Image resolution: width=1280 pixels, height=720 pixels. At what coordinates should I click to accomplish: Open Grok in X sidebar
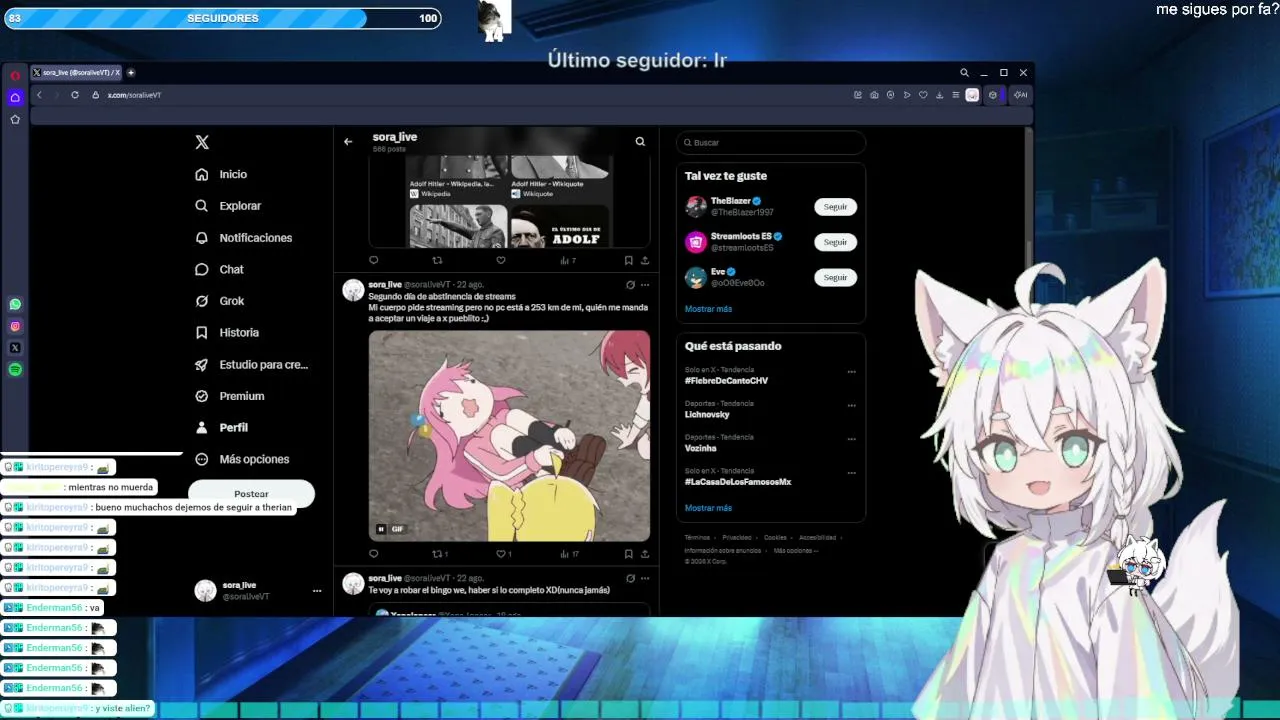click(219, 301)
